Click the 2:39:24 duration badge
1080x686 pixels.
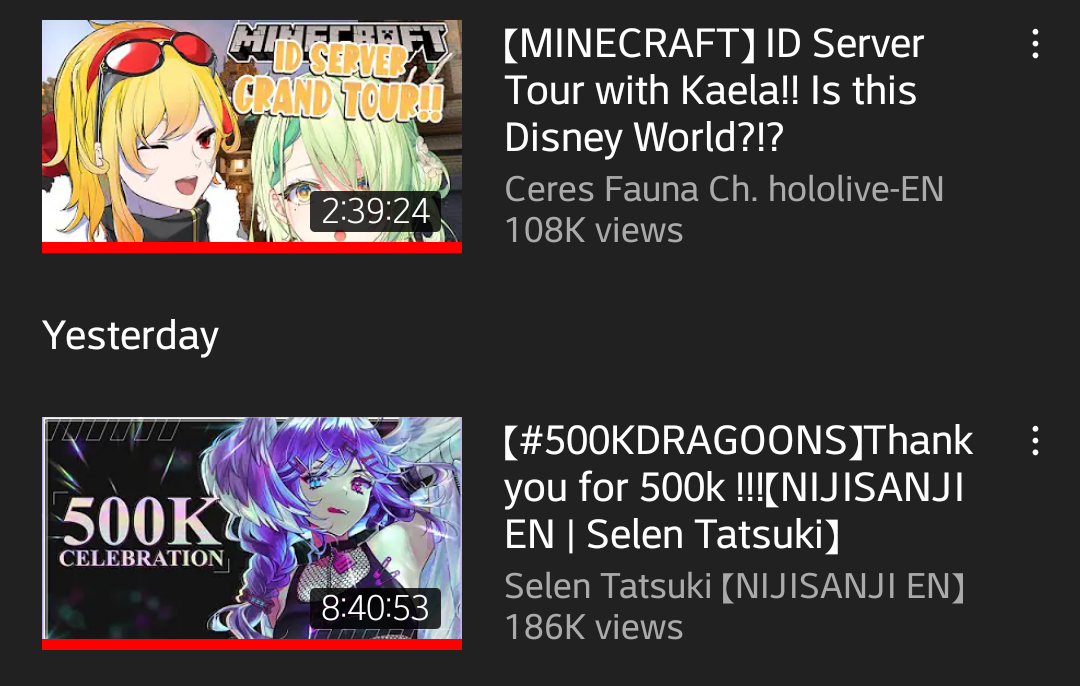375,211
